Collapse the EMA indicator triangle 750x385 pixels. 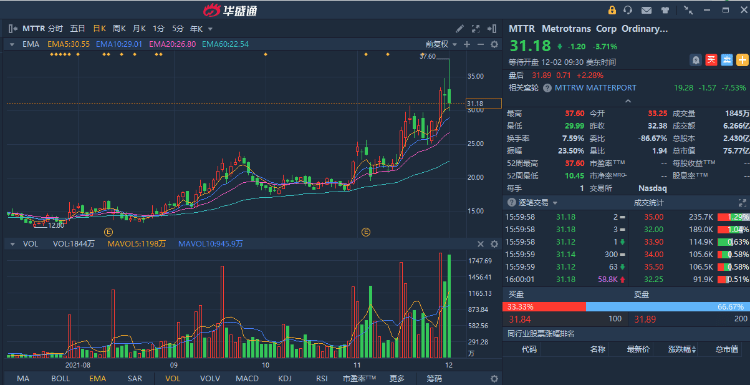(11, 44)
